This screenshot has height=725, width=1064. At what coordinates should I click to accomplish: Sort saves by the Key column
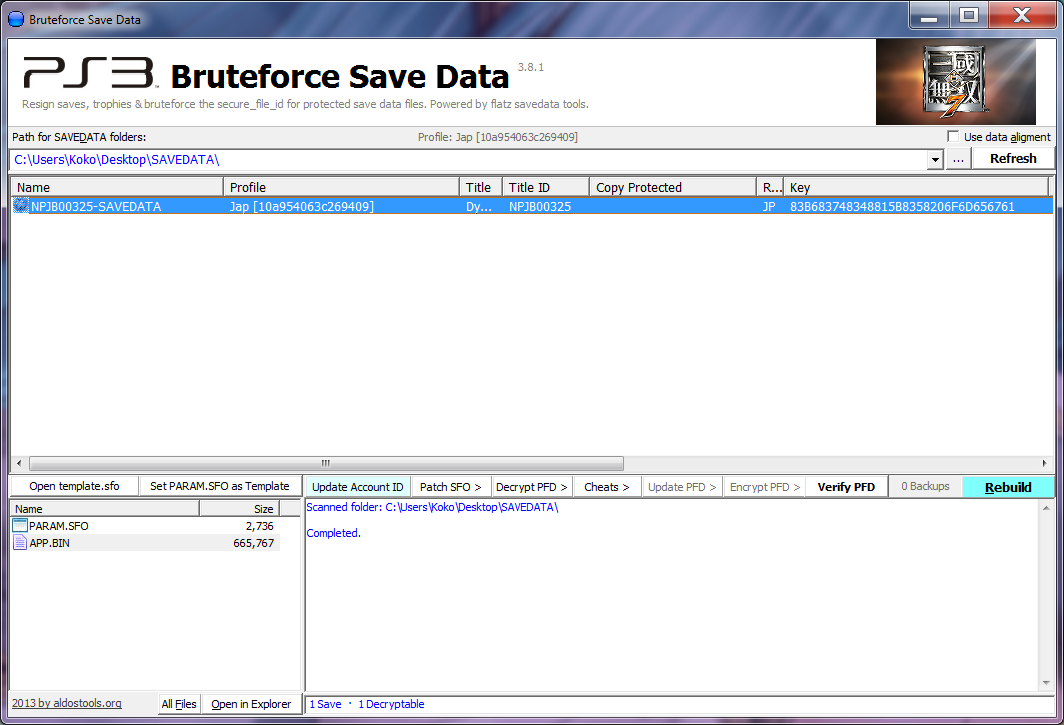(916, 187)
